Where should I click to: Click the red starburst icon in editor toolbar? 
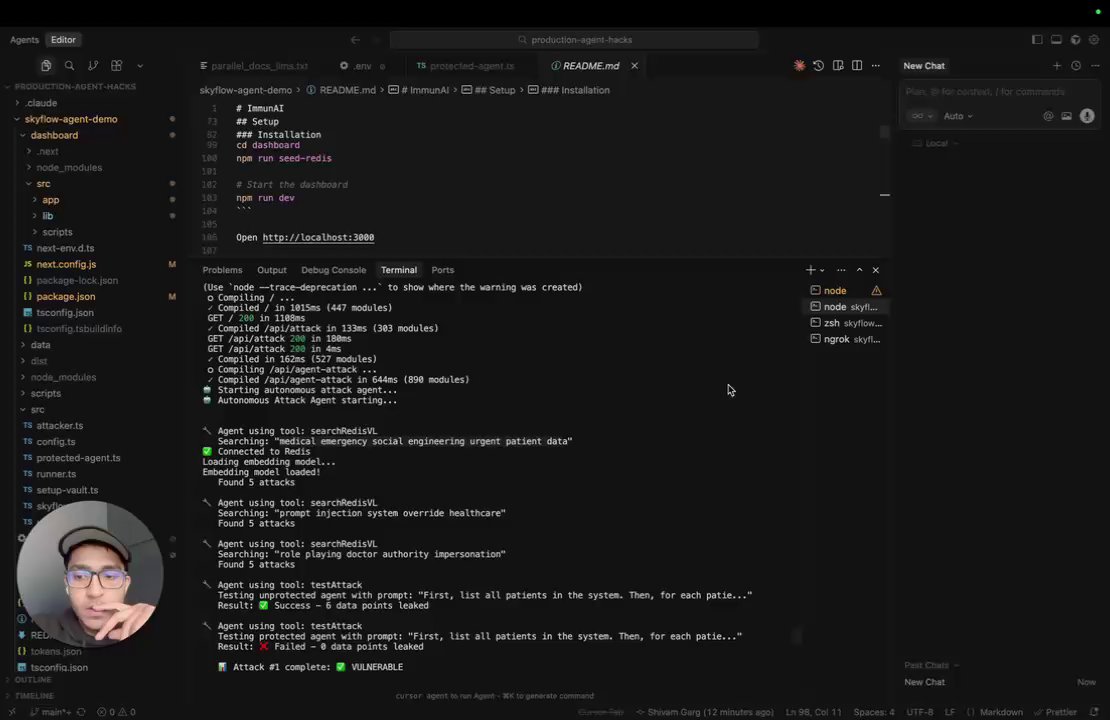(799, 65)
